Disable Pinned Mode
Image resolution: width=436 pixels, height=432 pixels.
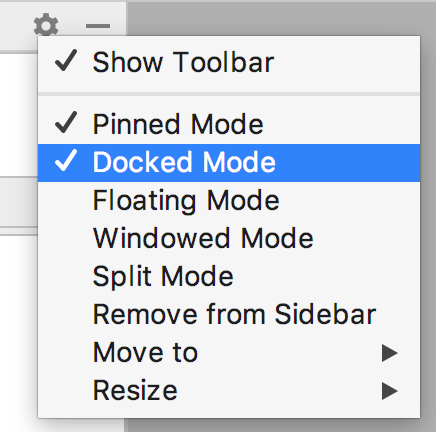pos(229,125)
